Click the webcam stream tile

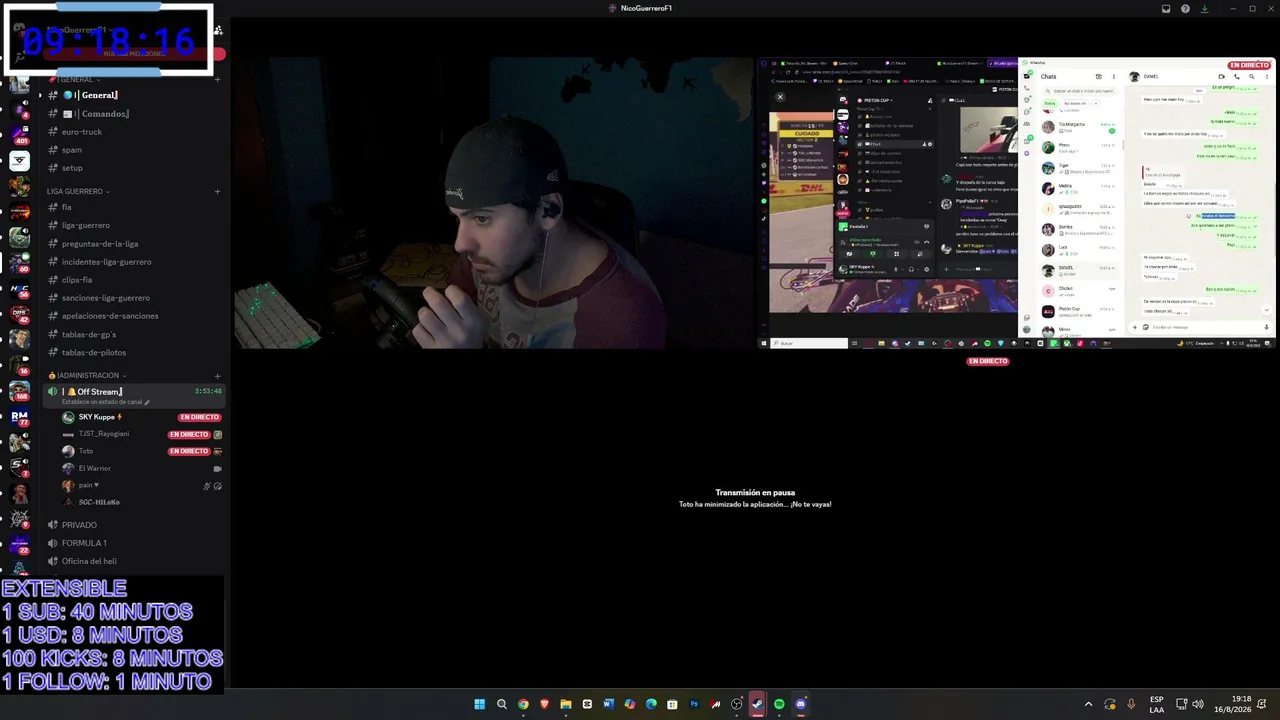494,203
